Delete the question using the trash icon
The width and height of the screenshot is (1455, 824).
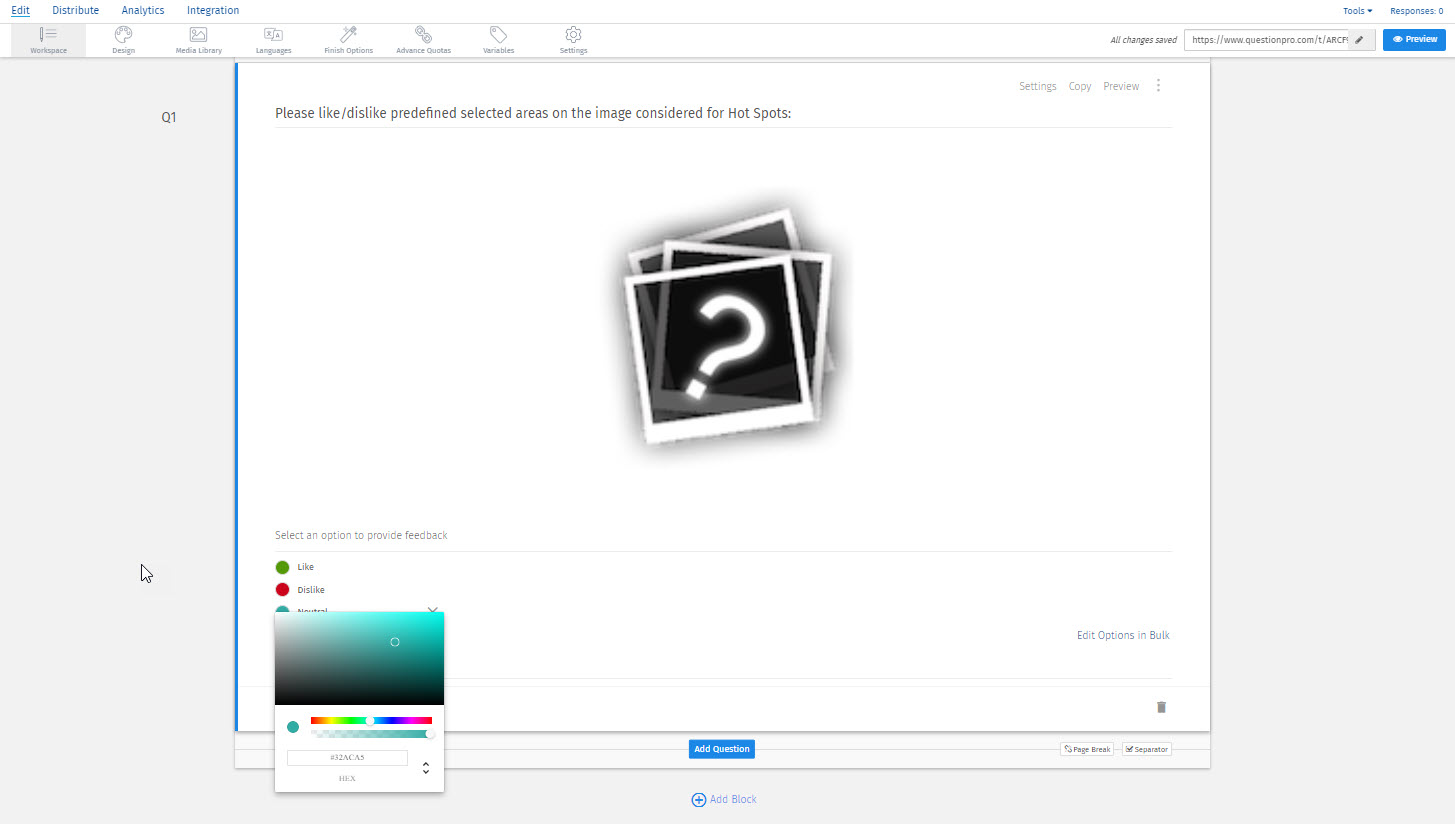pyautogui.click(x=1161, y=707)
